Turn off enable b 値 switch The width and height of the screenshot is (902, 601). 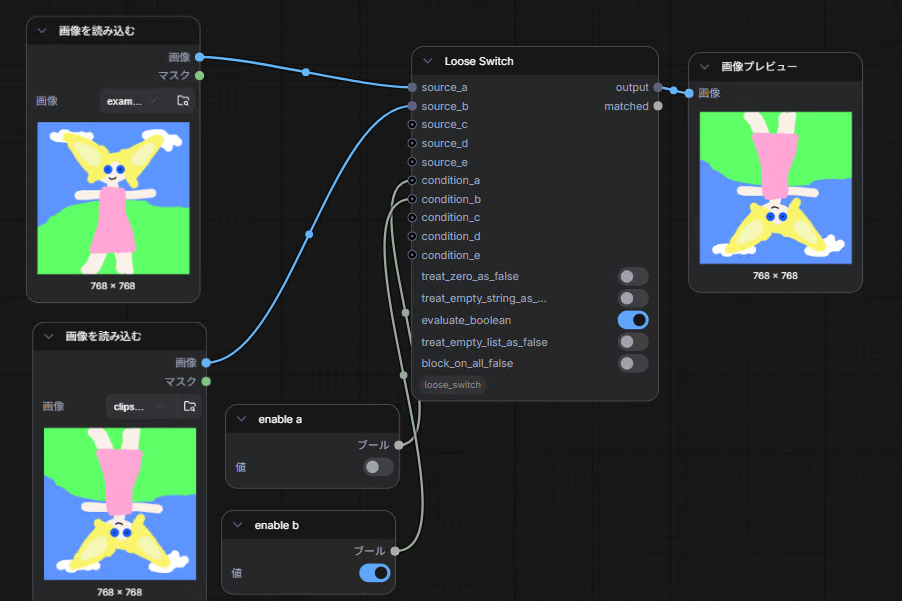[x=374, y=573]
